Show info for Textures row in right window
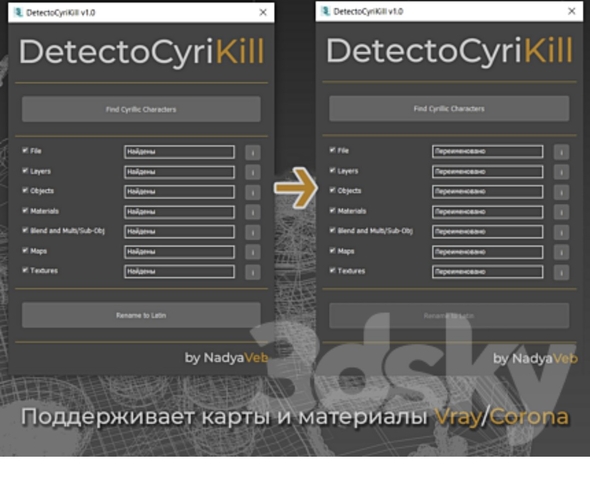This screenshot has height=478, width=590. coord(561,272)
